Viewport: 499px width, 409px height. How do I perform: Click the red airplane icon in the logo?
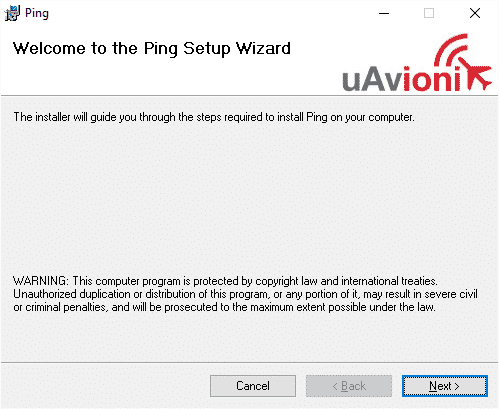coord(474,73)
